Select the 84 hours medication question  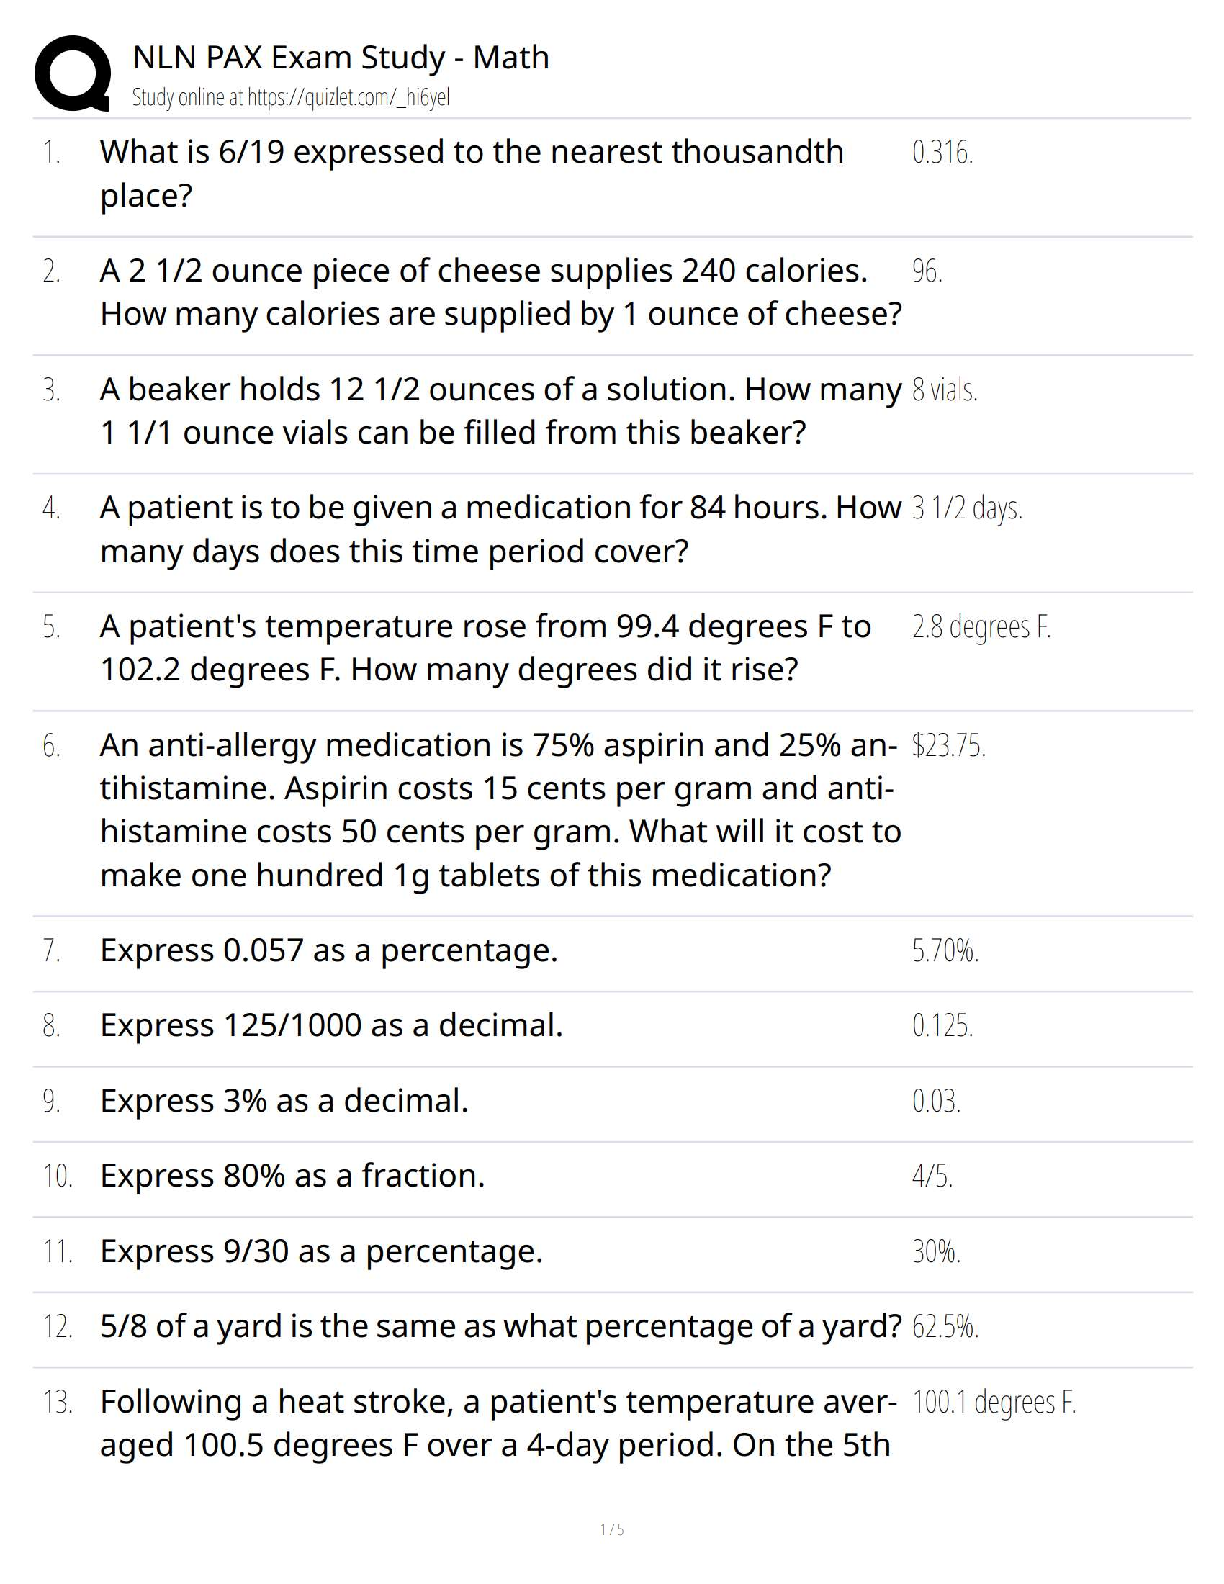500,529
